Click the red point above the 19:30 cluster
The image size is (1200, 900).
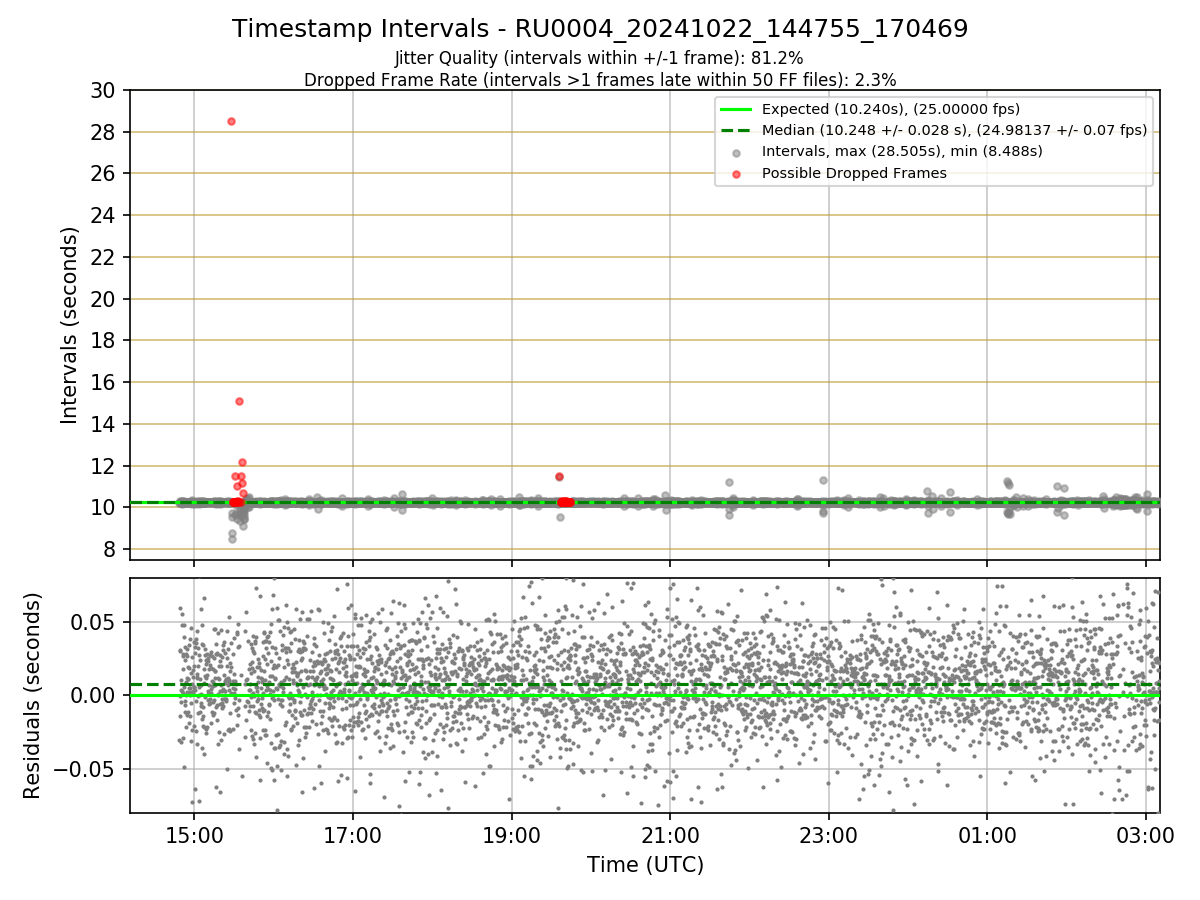click(x=559, y=477)
